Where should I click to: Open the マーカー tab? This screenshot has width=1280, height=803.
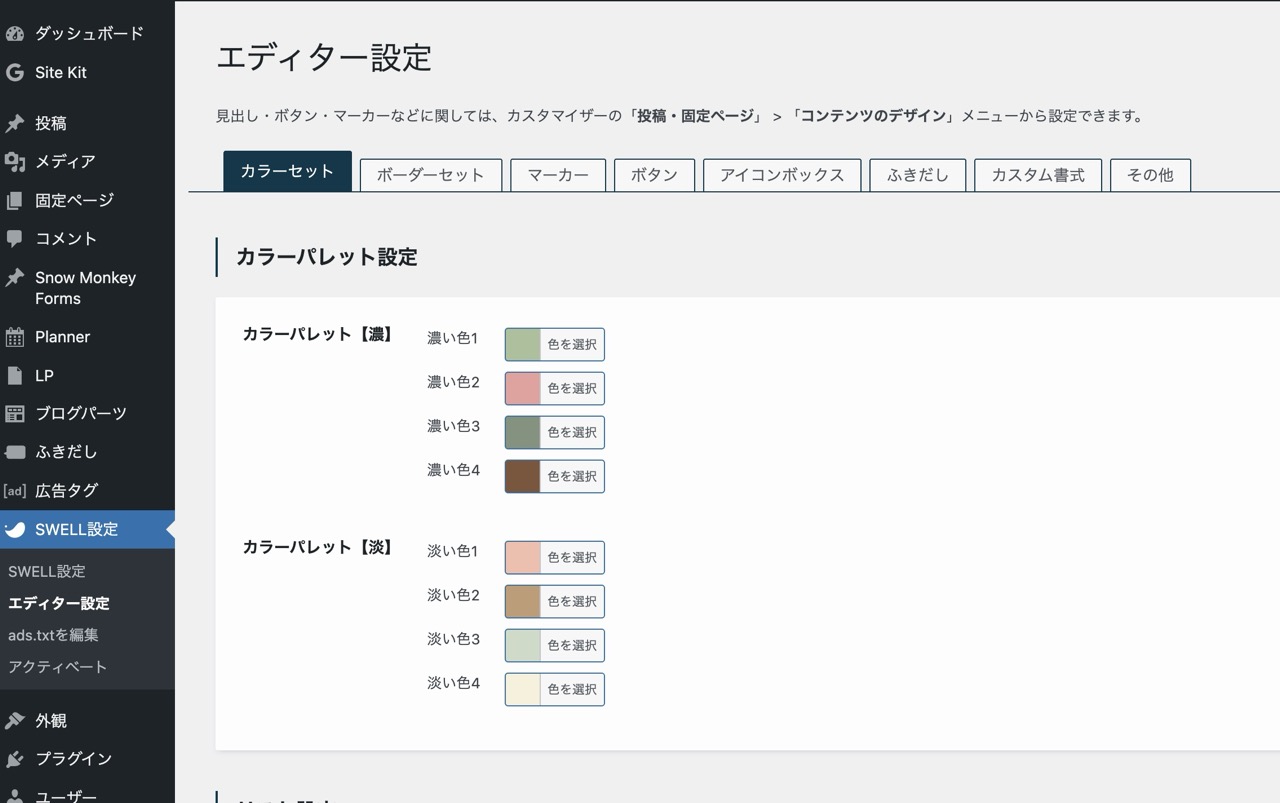tap(558, 175)
